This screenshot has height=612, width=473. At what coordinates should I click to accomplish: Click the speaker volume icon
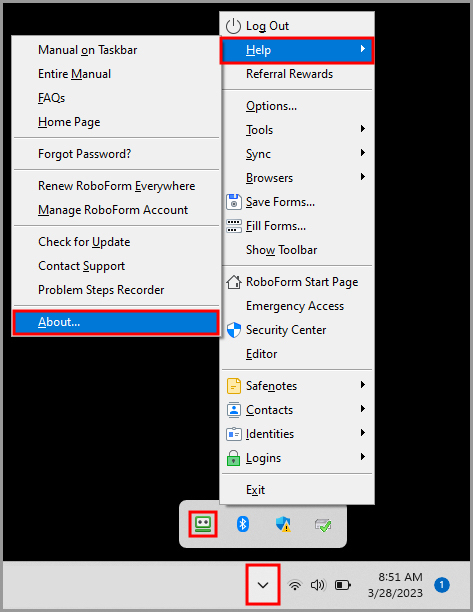[x=318, y=585]
